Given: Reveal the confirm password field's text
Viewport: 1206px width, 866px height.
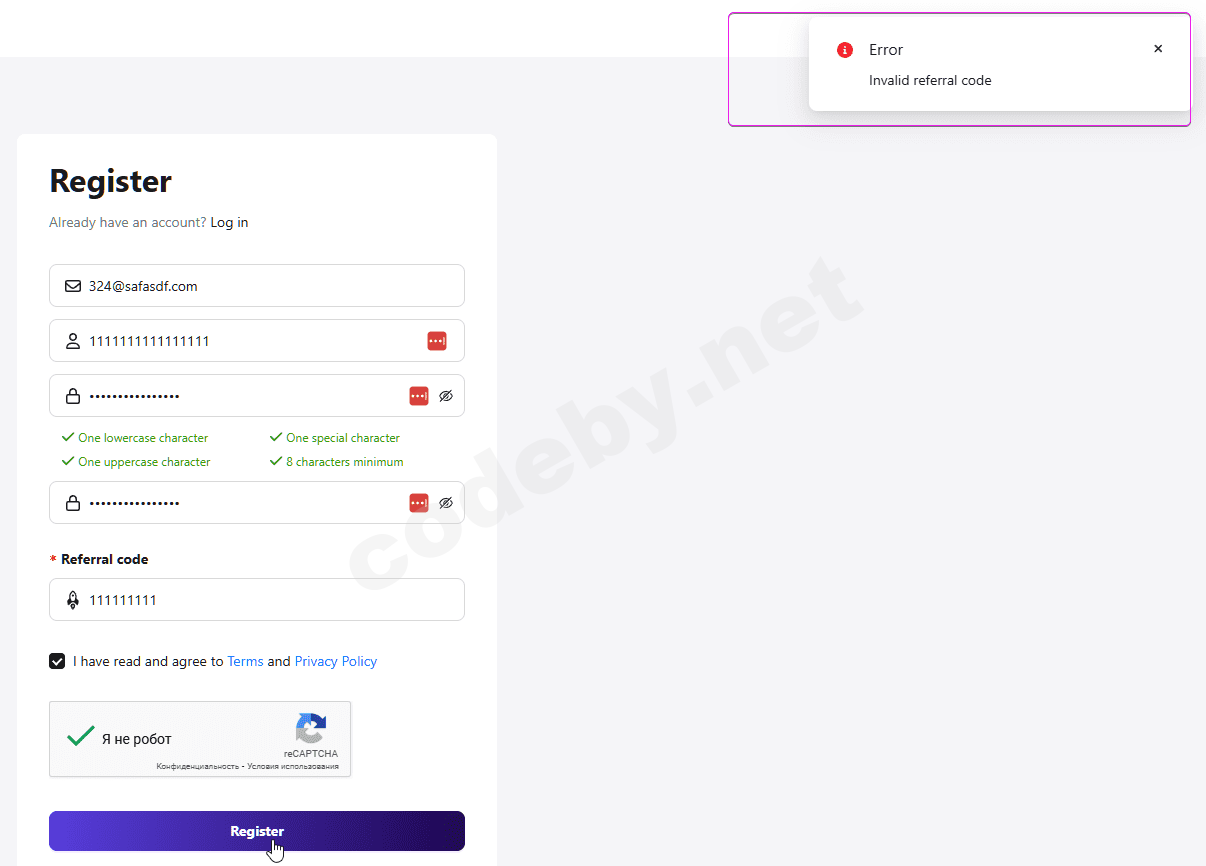Looking at the screenshot, I should click(446, 502).
